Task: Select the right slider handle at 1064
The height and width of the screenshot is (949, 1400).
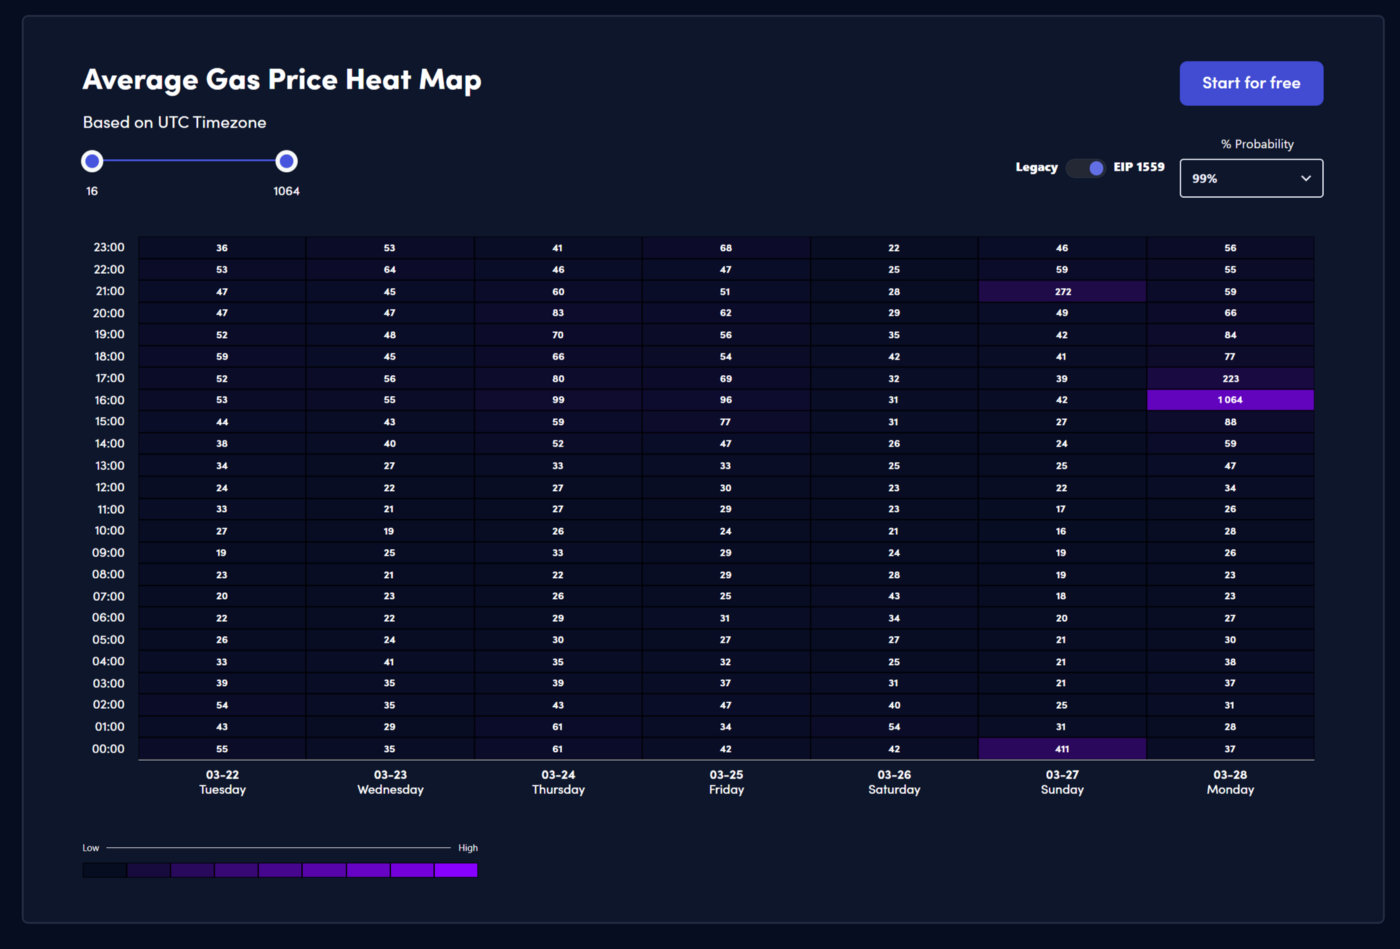Action: 286,161
